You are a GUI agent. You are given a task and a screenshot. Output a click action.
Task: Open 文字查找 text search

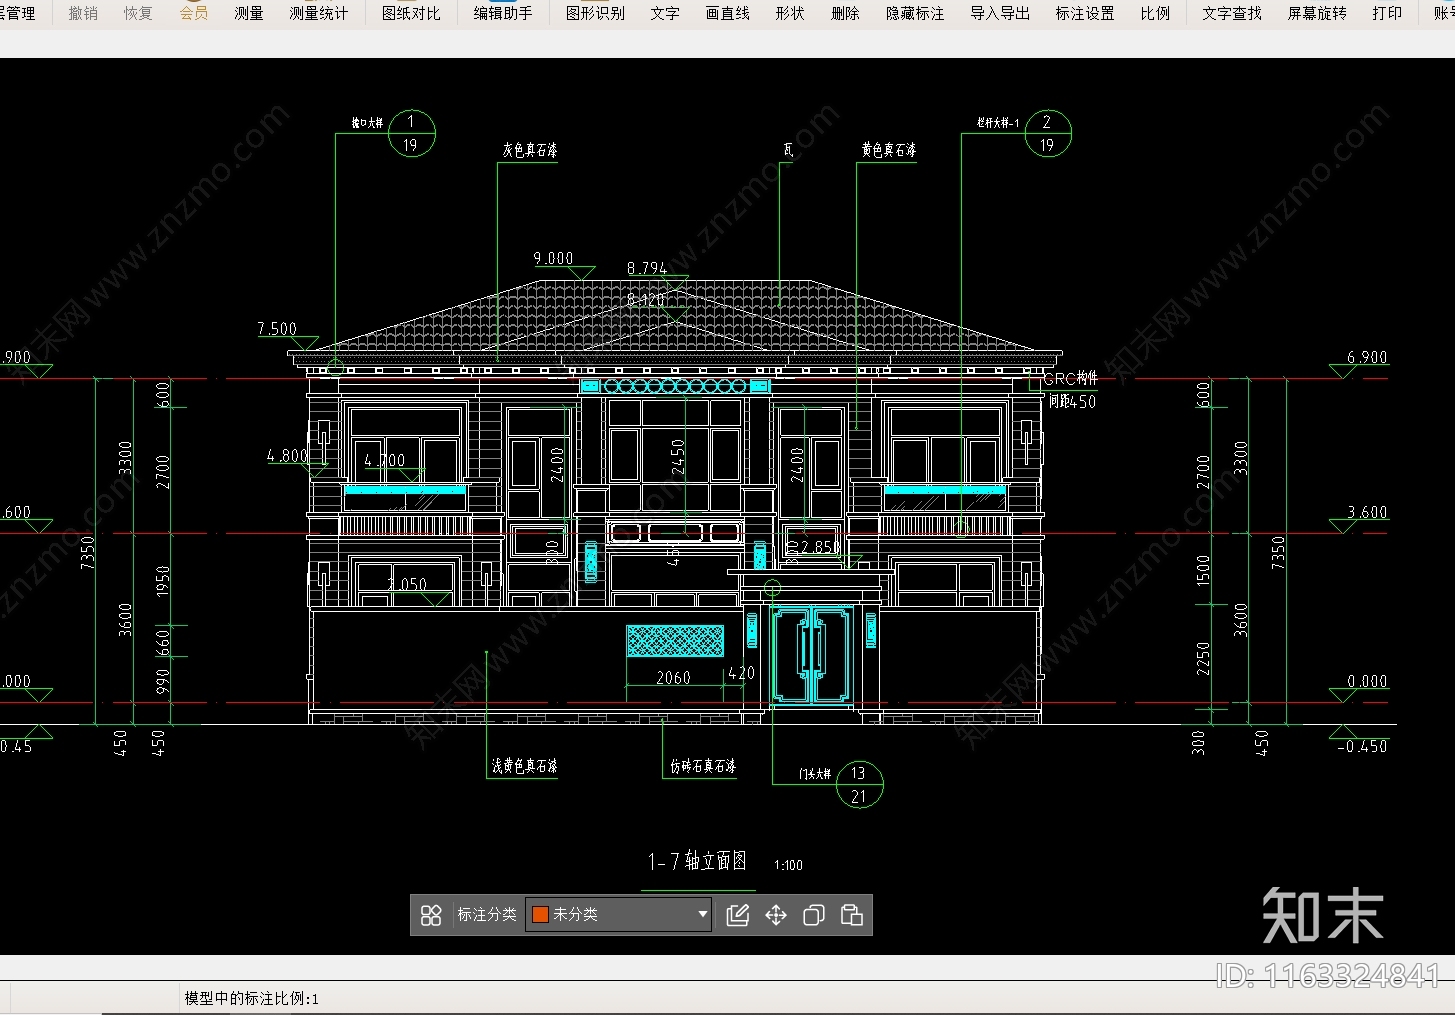[x=1232, y=13]
